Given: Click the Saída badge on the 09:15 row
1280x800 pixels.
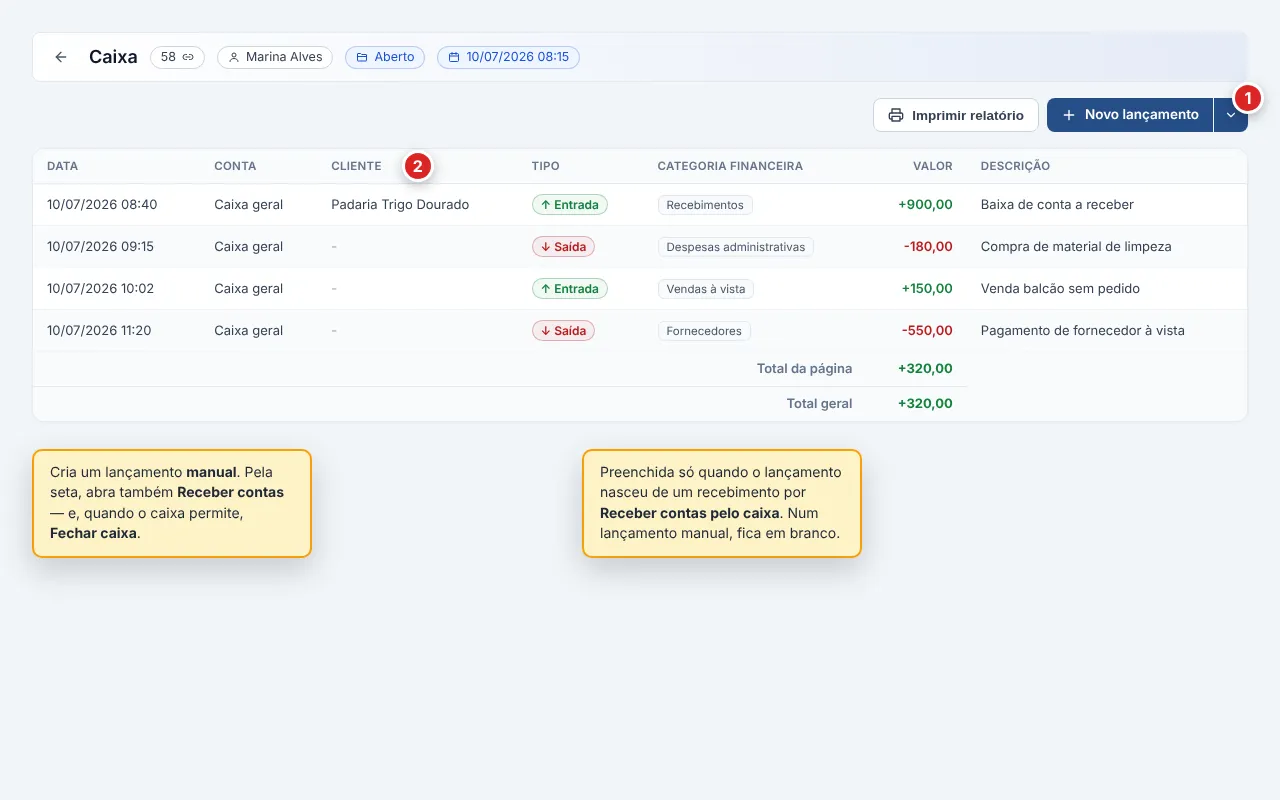Looking at the screenshot, I should pyautogui.click(x=563, y=247).
